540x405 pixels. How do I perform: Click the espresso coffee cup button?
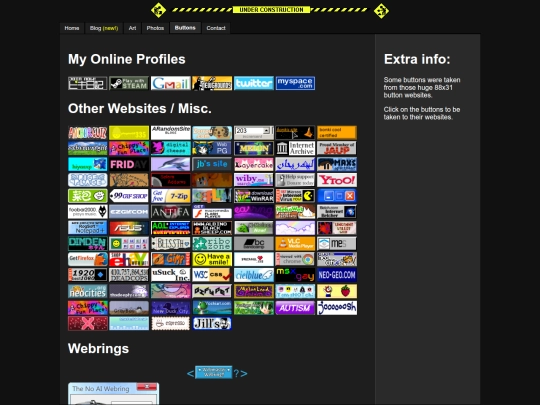pos(170,323)
